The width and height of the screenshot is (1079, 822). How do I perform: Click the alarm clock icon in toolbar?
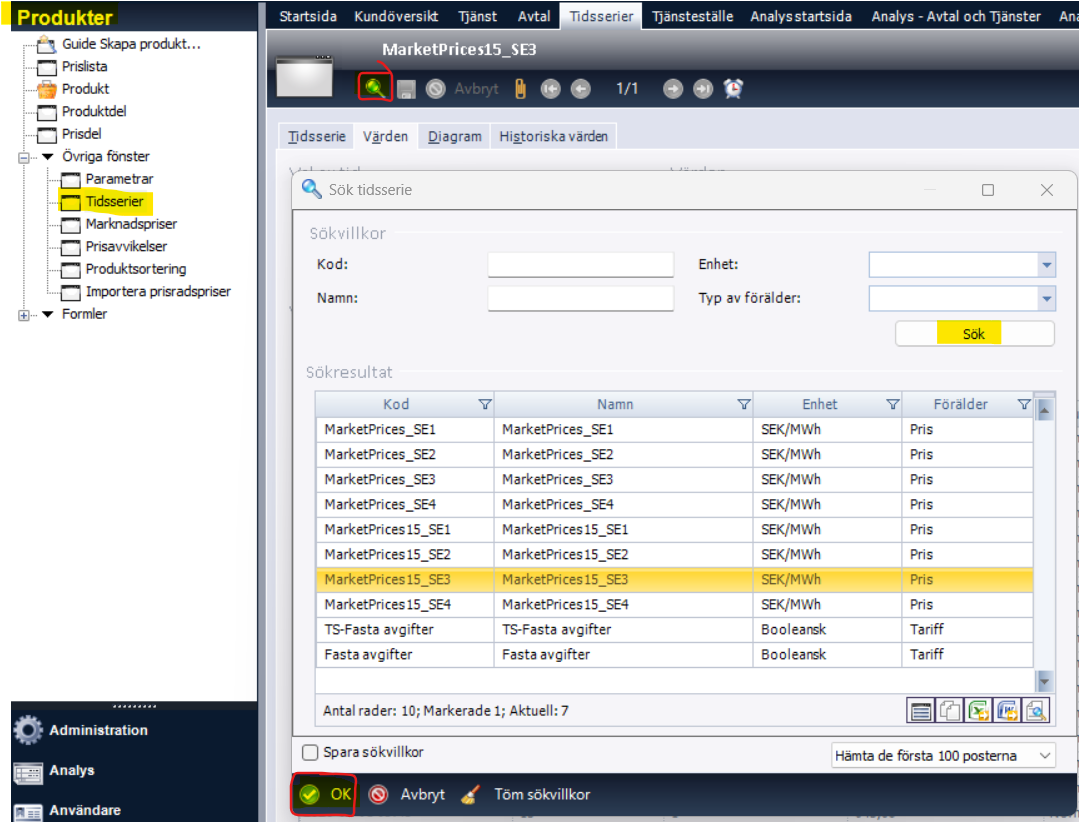734,89
